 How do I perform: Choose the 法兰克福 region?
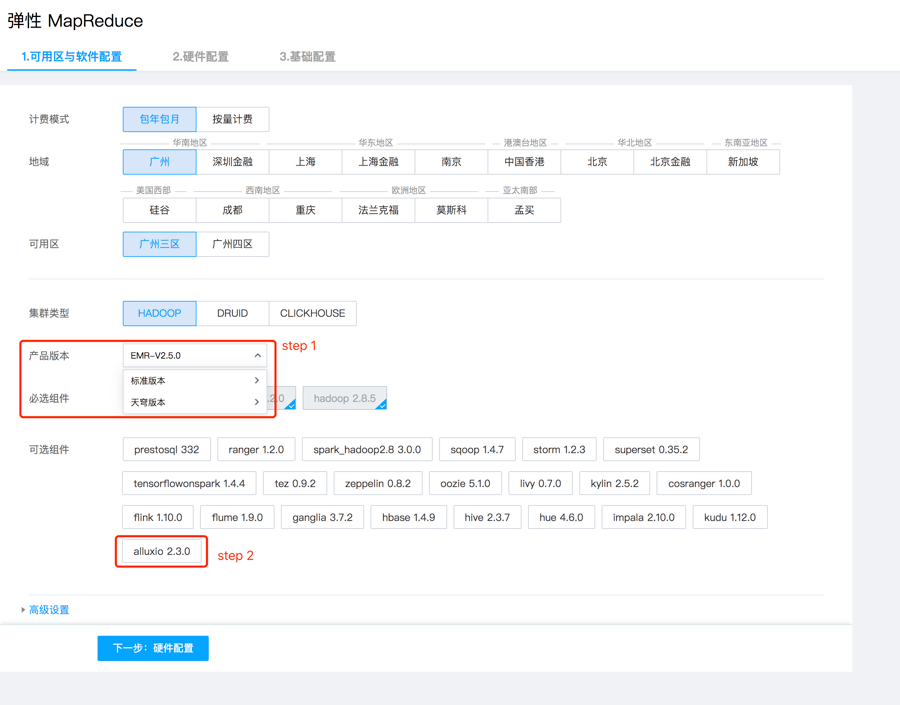coord(378,210)
